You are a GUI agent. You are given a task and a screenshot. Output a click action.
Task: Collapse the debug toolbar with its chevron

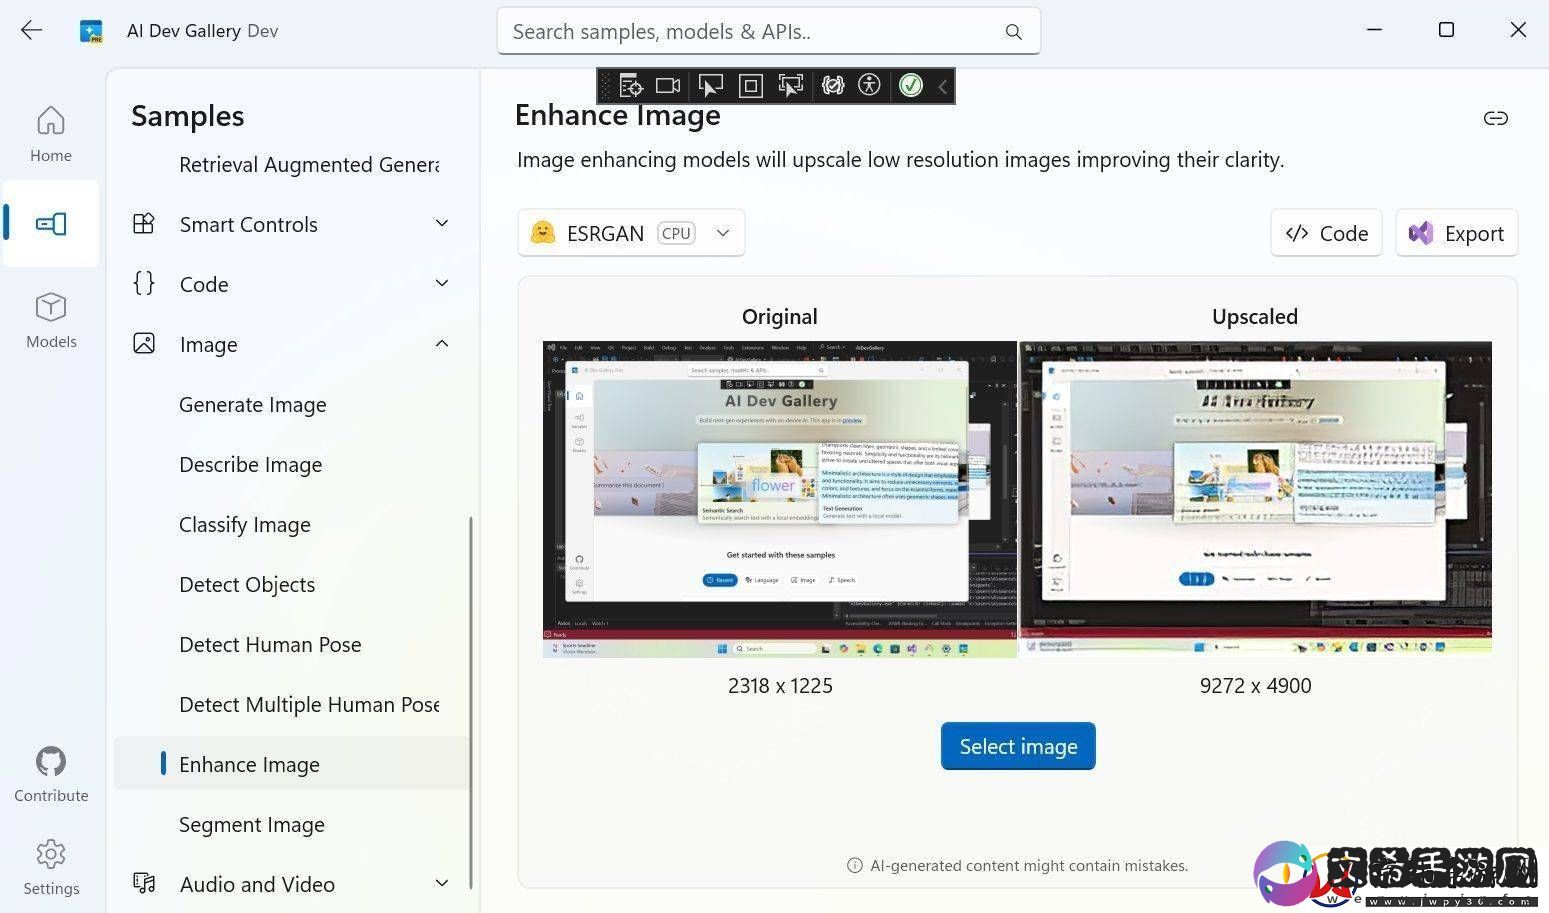[x=942, y=87]
